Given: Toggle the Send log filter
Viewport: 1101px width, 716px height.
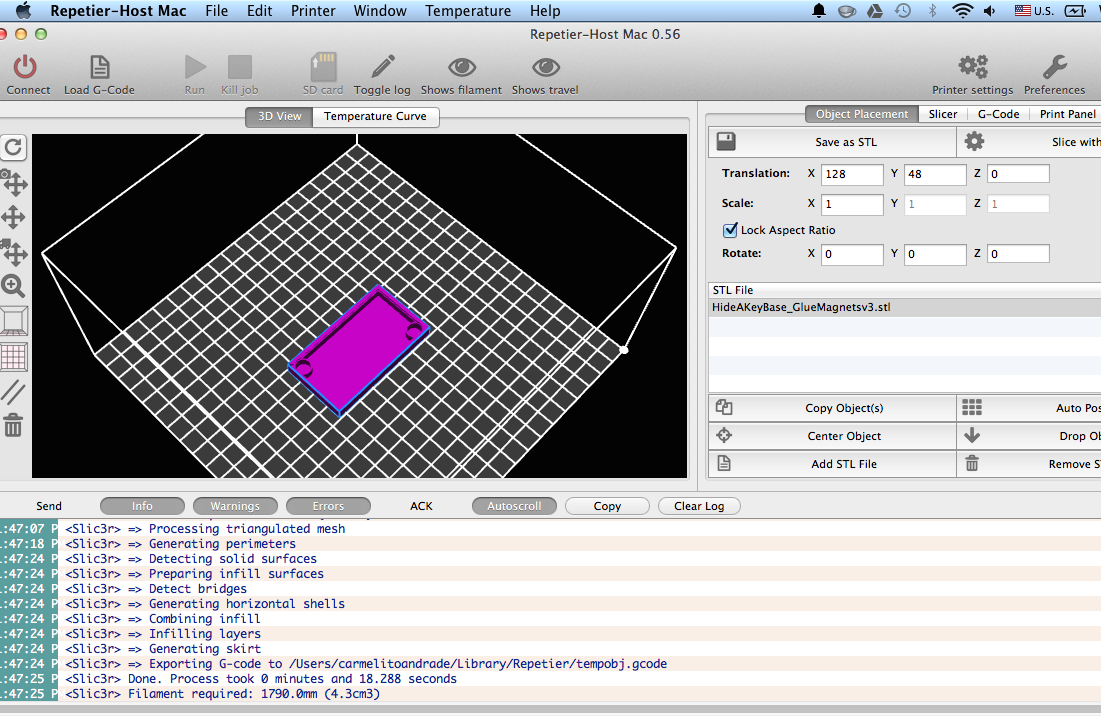Looking at the screenshot, I should point(49,506).
